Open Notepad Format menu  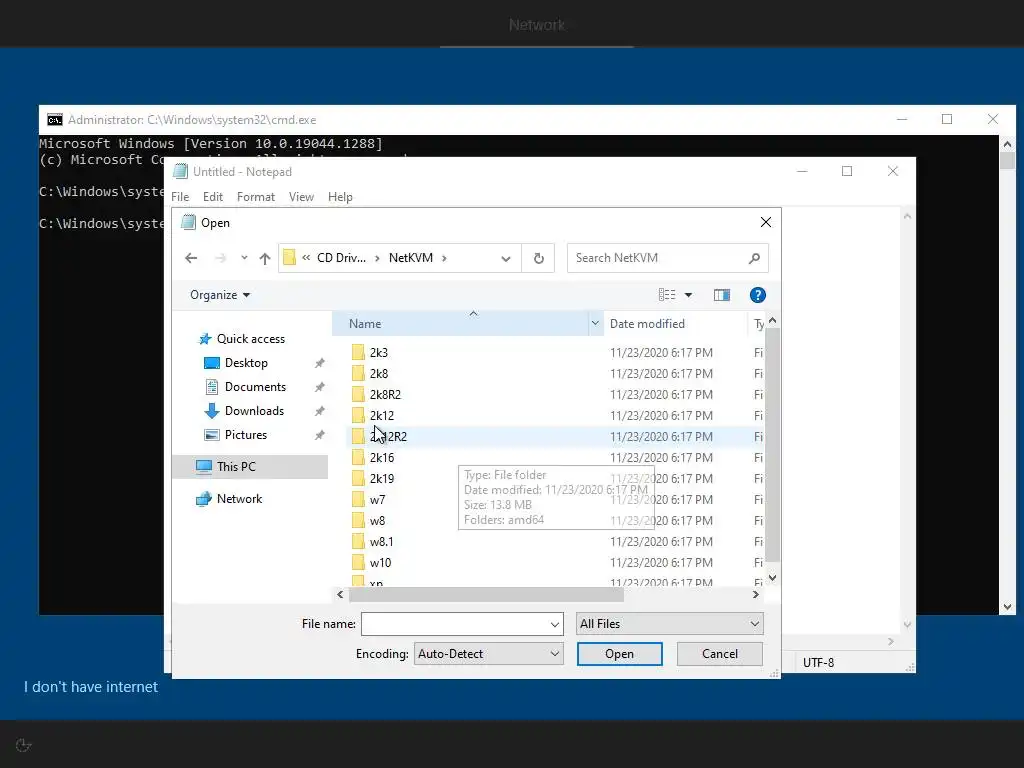255,197
